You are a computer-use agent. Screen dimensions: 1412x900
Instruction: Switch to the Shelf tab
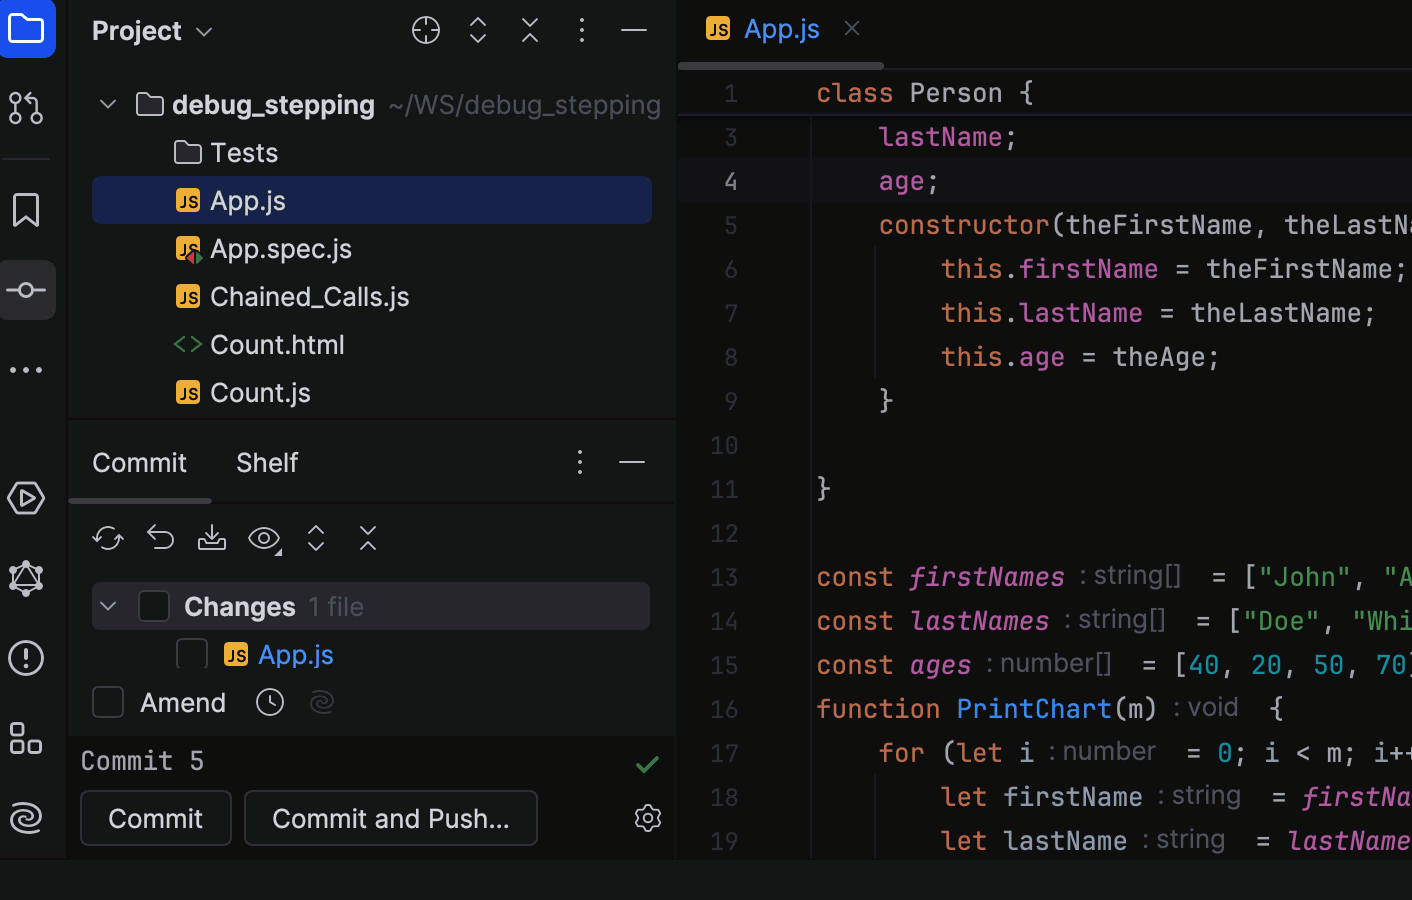(x=266, y=462)
